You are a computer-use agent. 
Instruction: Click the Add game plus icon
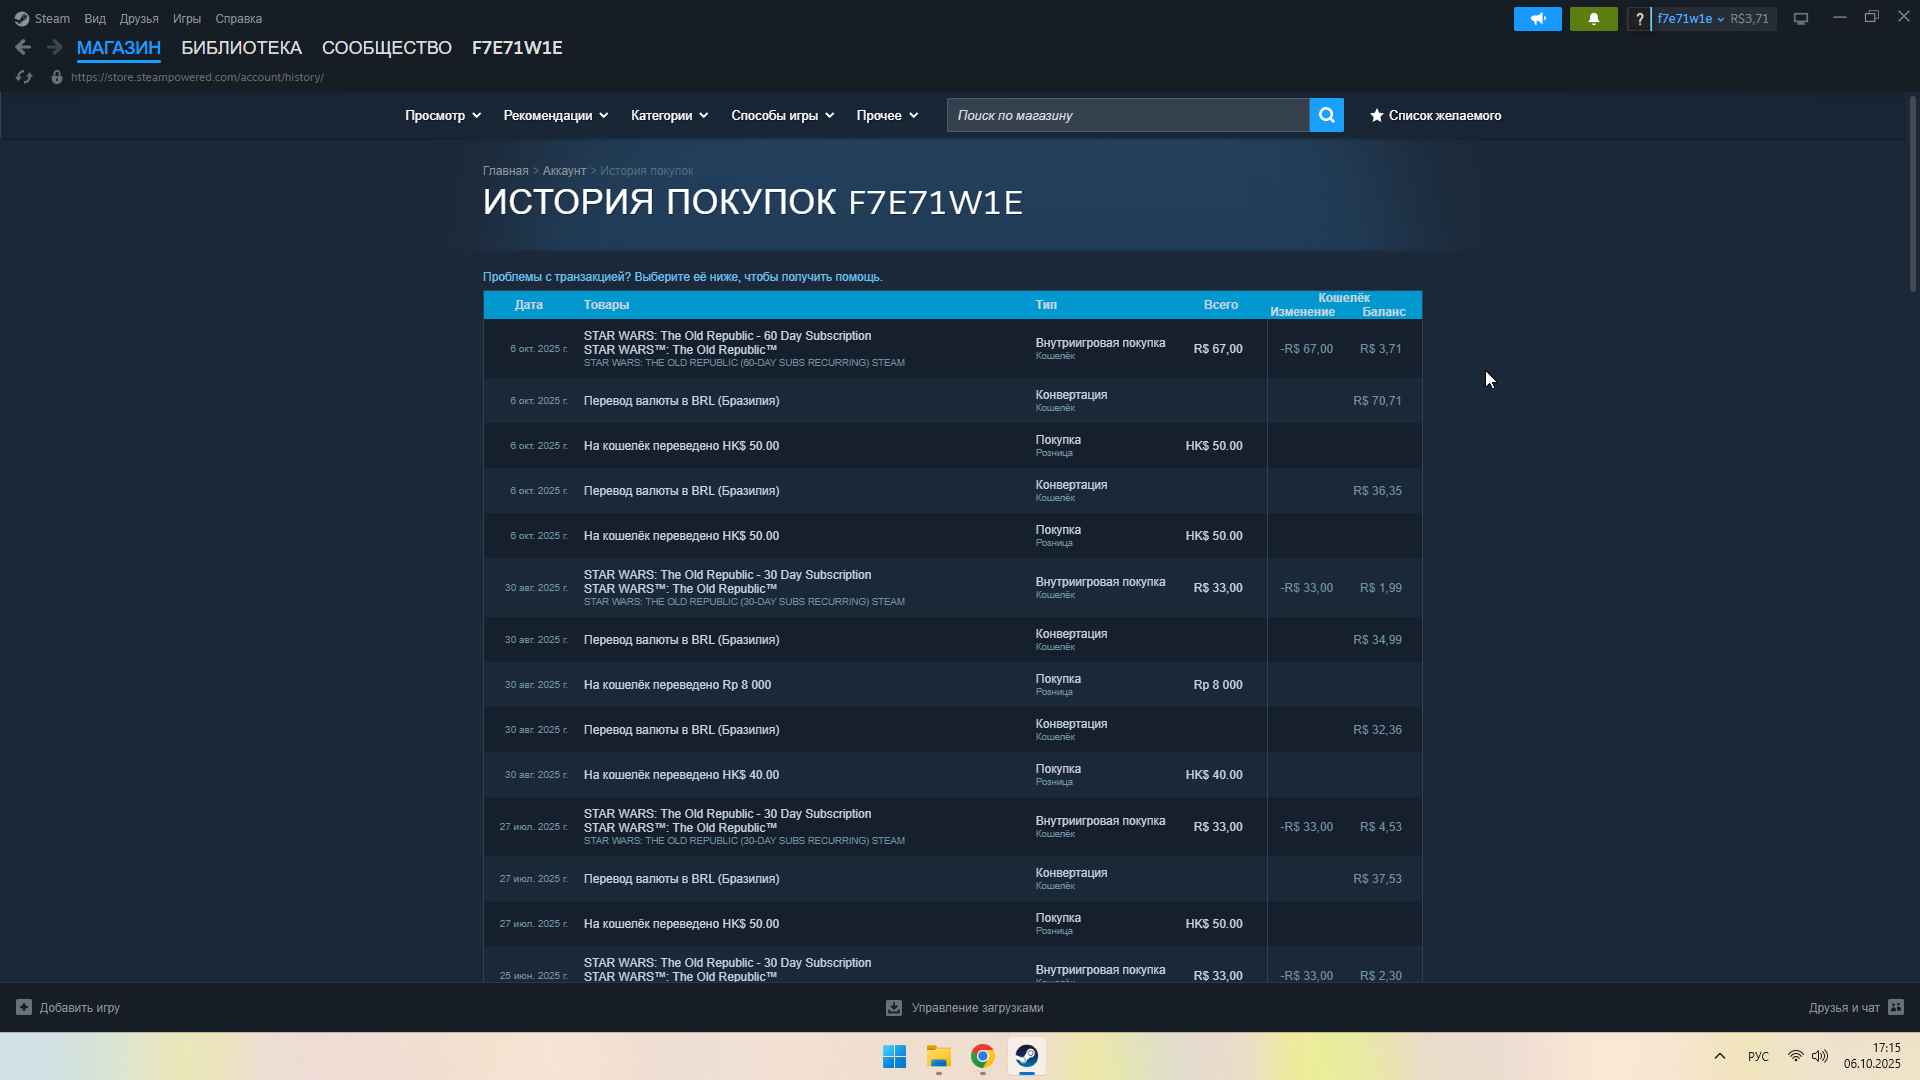24,1007
